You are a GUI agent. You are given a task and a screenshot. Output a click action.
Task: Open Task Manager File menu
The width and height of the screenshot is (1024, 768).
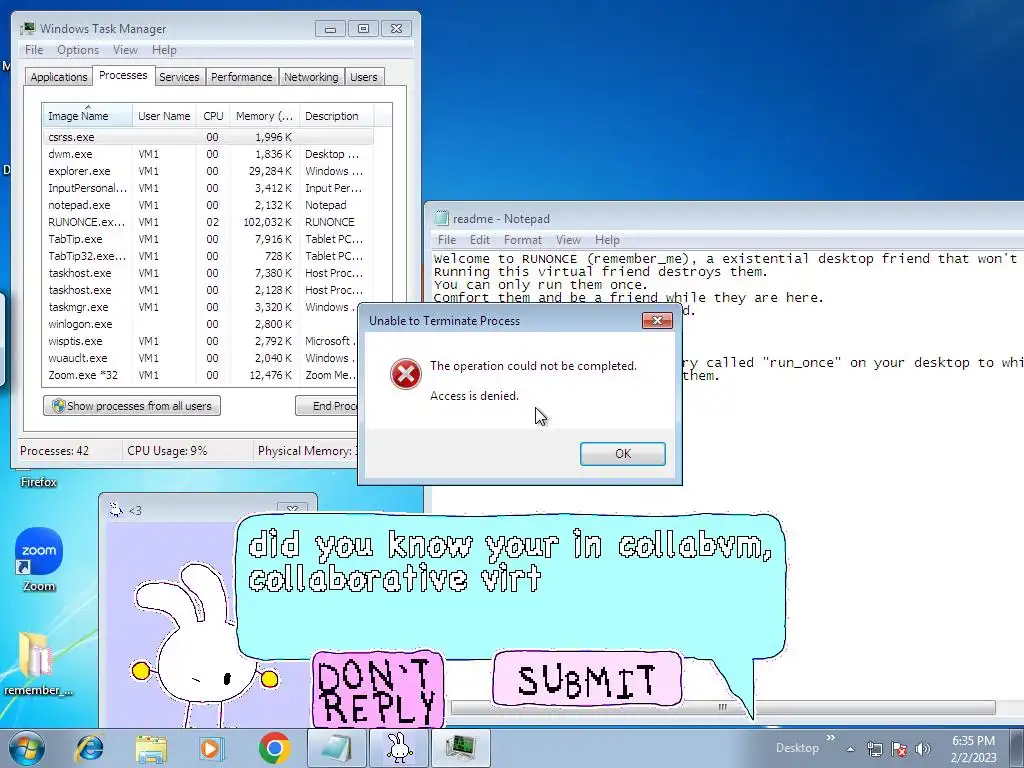tap(34, 50)
